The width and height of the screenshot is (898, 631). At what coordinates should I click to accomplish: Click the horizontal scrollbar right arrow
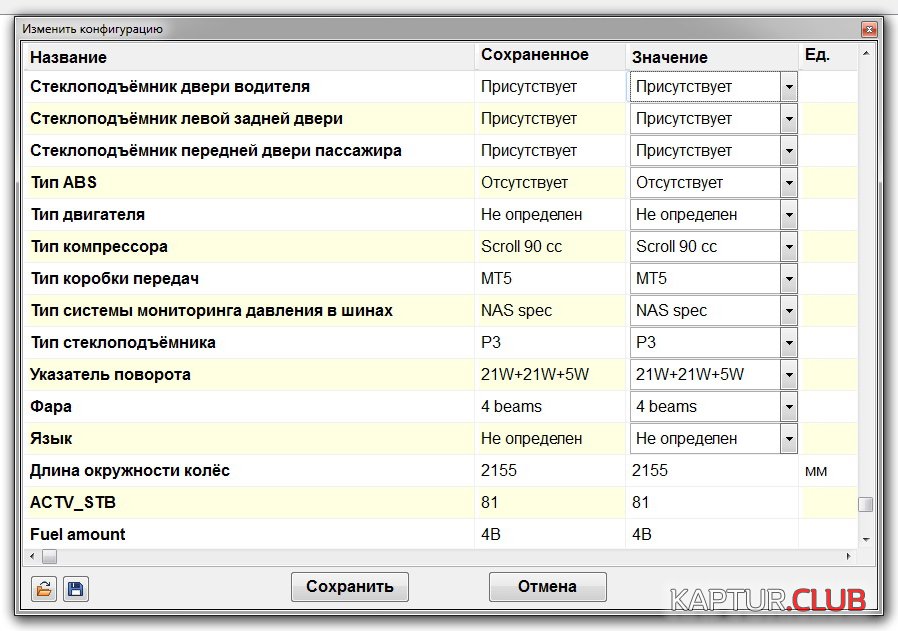[x=851, y=556]
